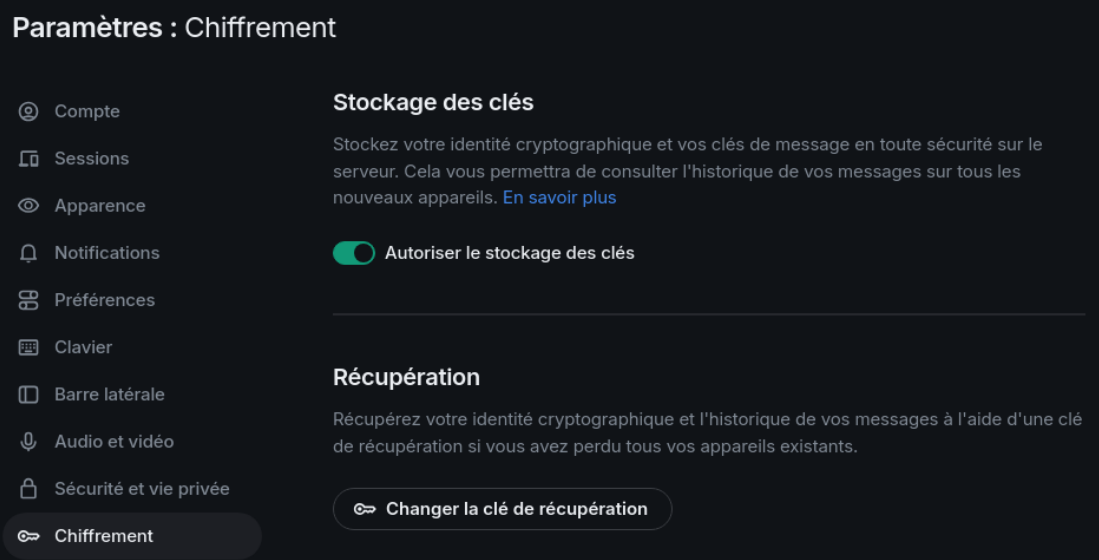Switch to the Sécurité et vie privée tab
This screenshot has height=560, width=1099.
(x=142, y=489)
